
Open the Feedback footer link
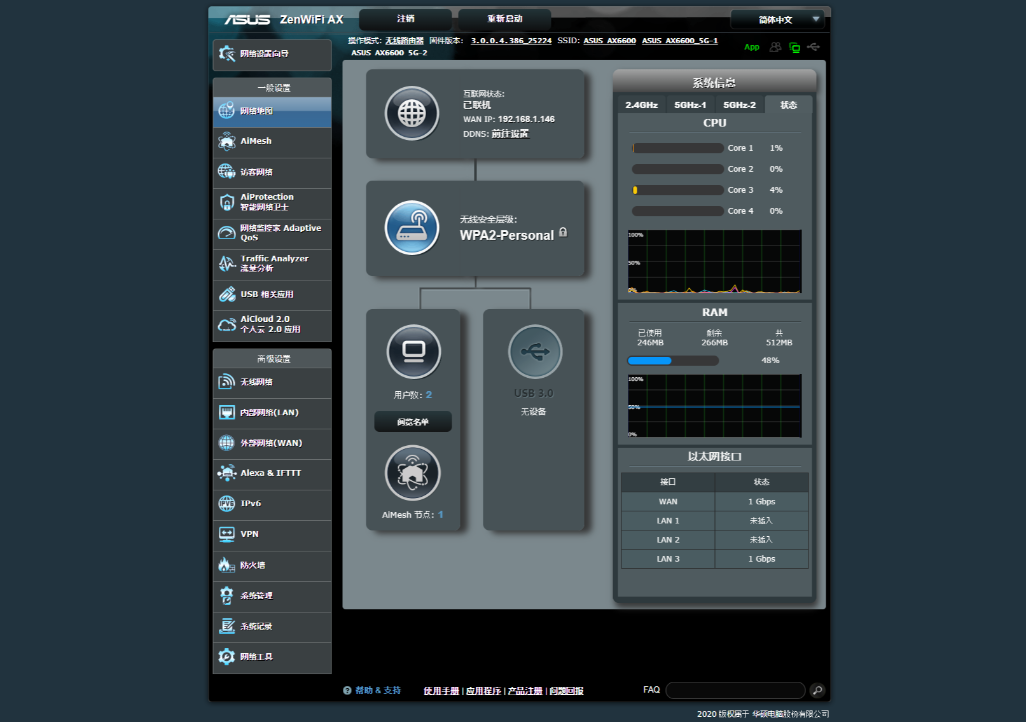[x=567, y=691]
